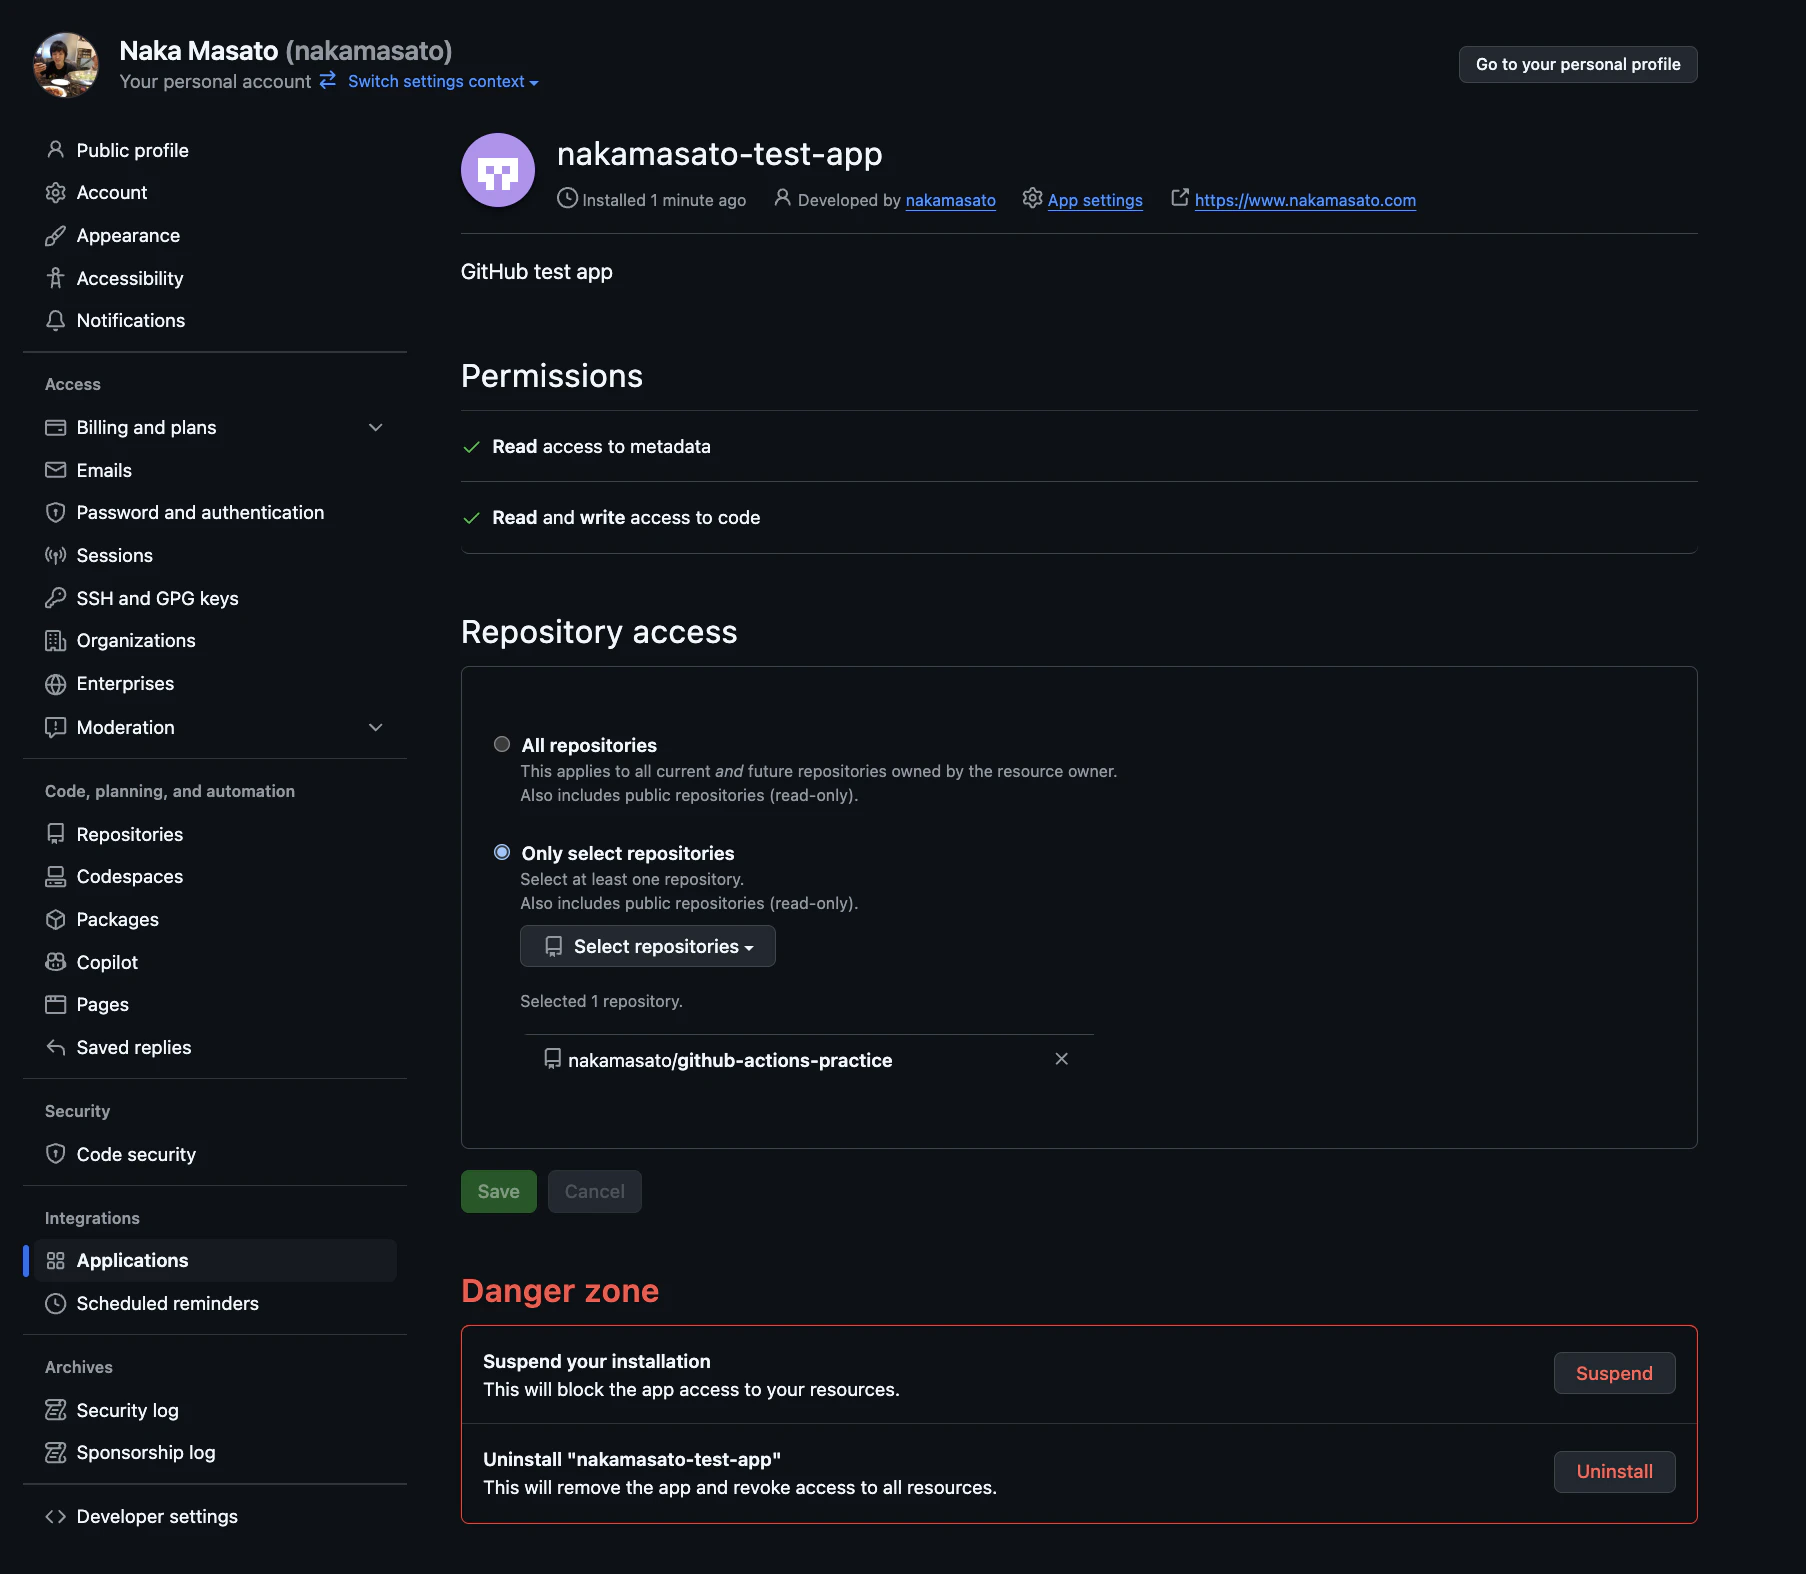Open the App settings link

pos(1095,200)
